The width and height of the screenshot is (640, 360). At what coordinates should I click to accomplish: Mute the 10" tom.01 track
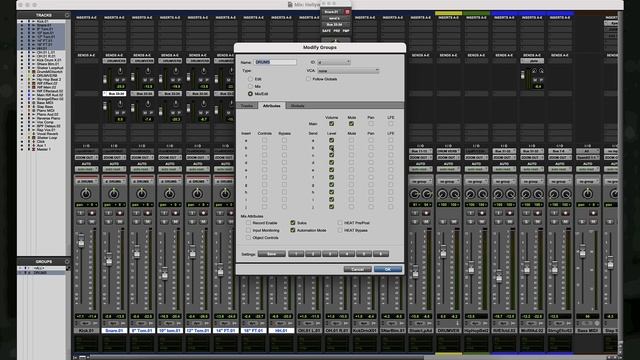coord(175,222)
